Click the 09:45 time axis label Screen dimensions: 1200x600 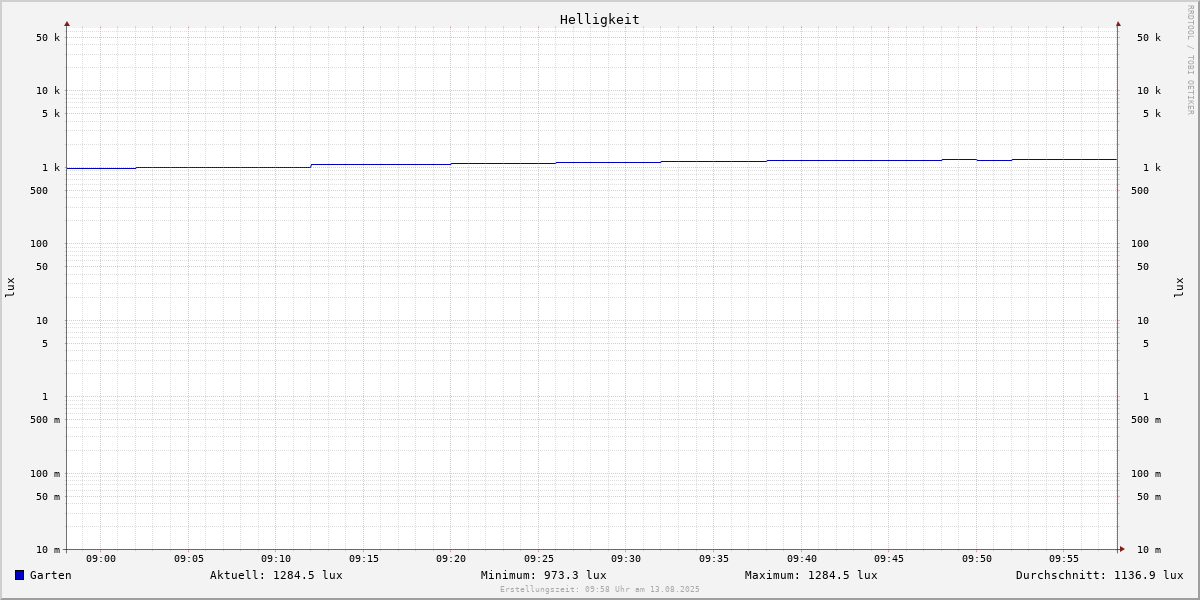point(889,559)
